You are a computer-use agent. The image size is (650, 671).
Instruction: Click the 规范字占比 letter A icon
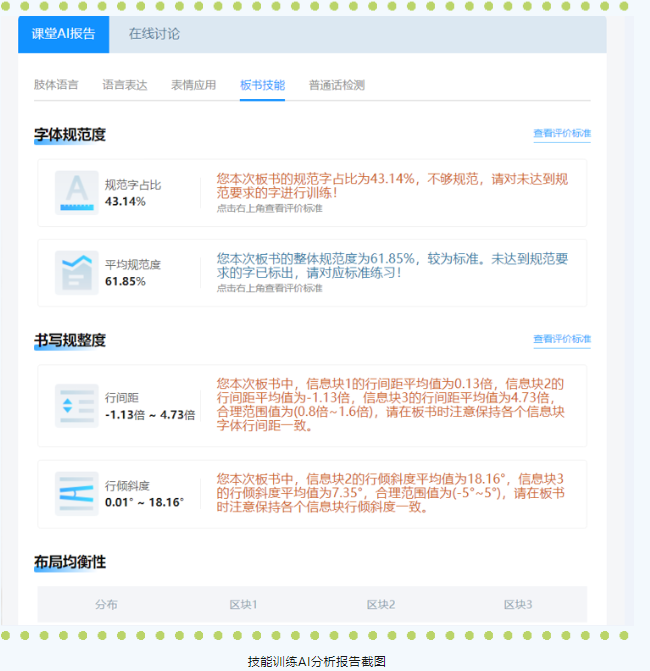(76, 192)
